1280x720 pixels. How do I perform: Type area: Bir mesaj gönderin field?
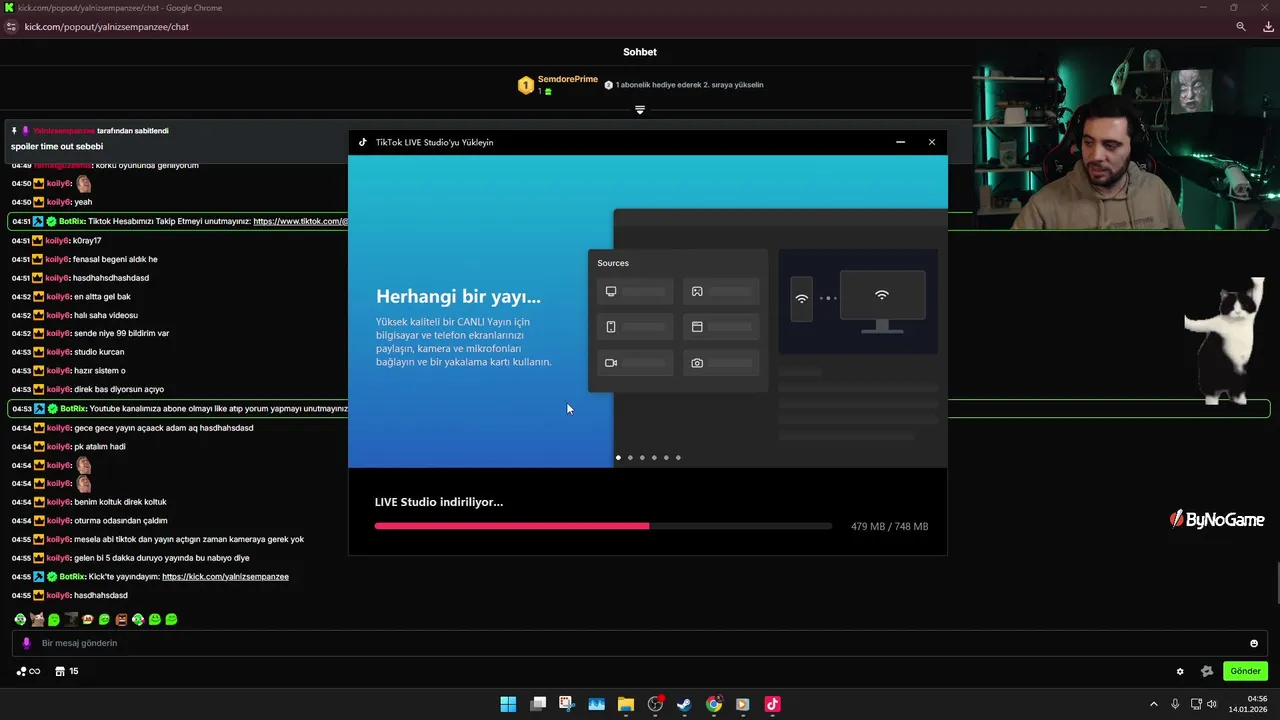[x=640, y=643]
